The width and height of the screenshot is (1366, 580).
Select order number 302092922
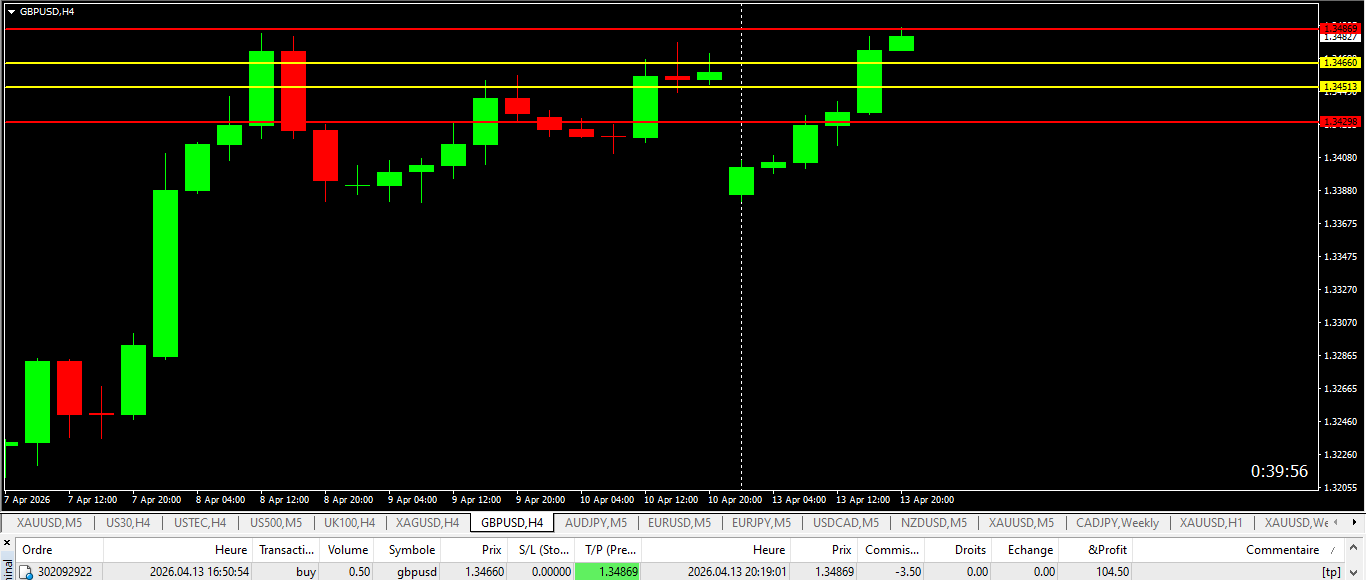65,572
